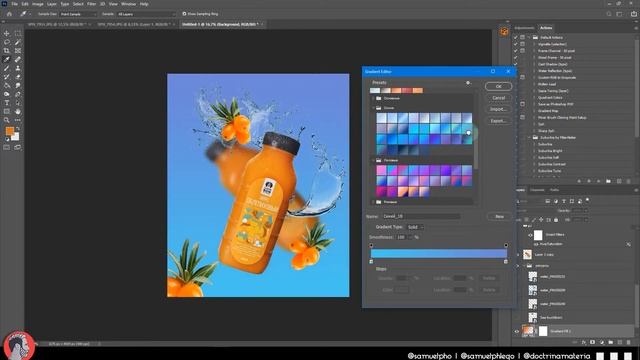Select the Brush tool
640x360 pixels.
tap(7, 68)
